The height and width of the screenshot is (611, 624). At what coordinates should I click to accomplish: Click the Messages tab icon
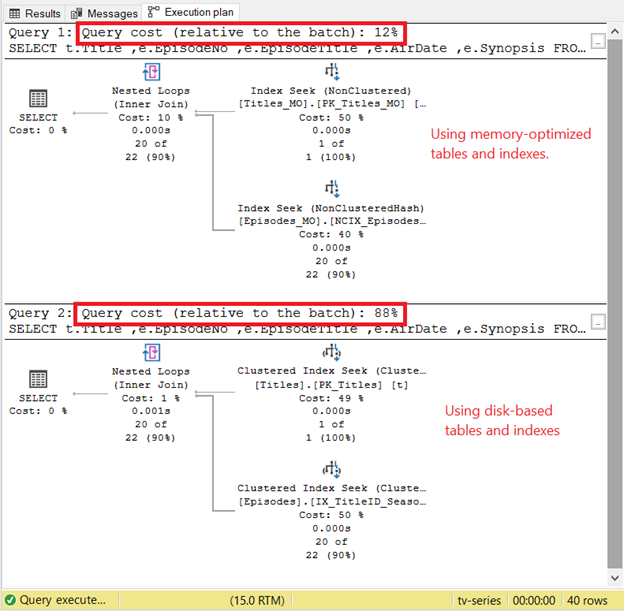[x=76, y=14]
